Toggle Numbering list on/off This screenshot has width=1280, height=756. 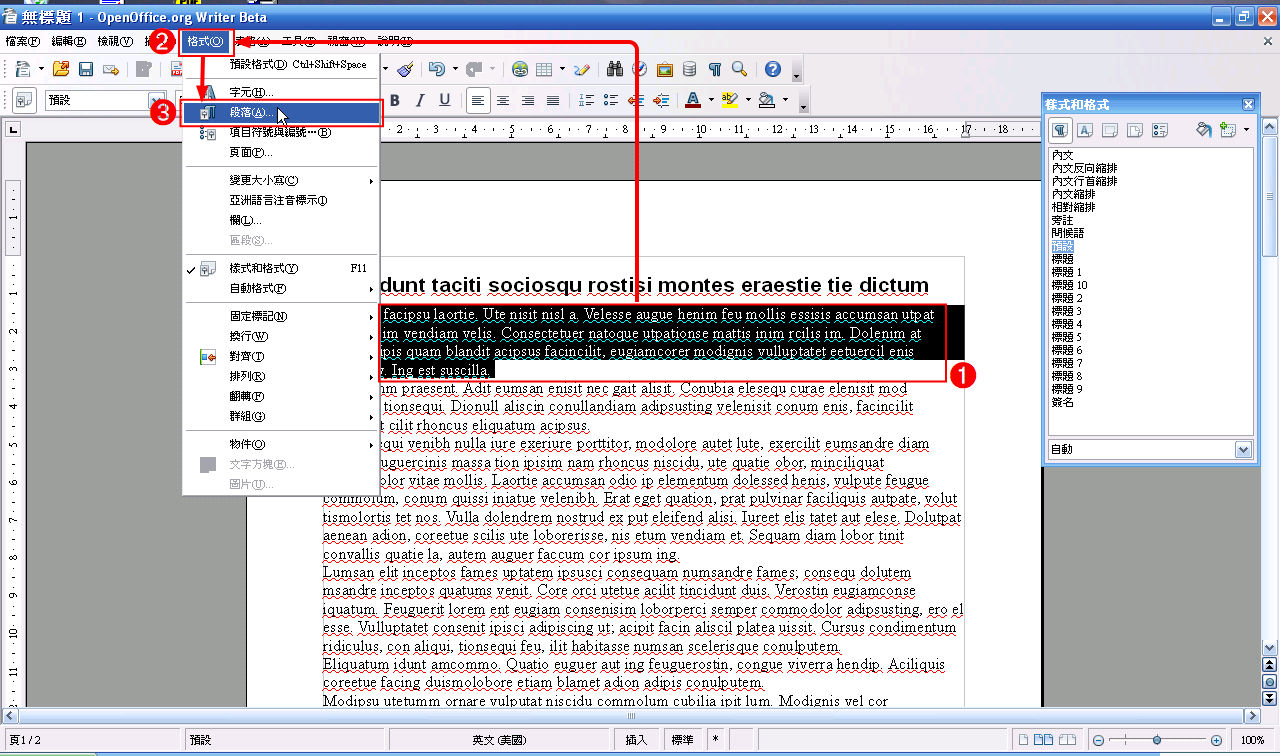tap(586, 100)
